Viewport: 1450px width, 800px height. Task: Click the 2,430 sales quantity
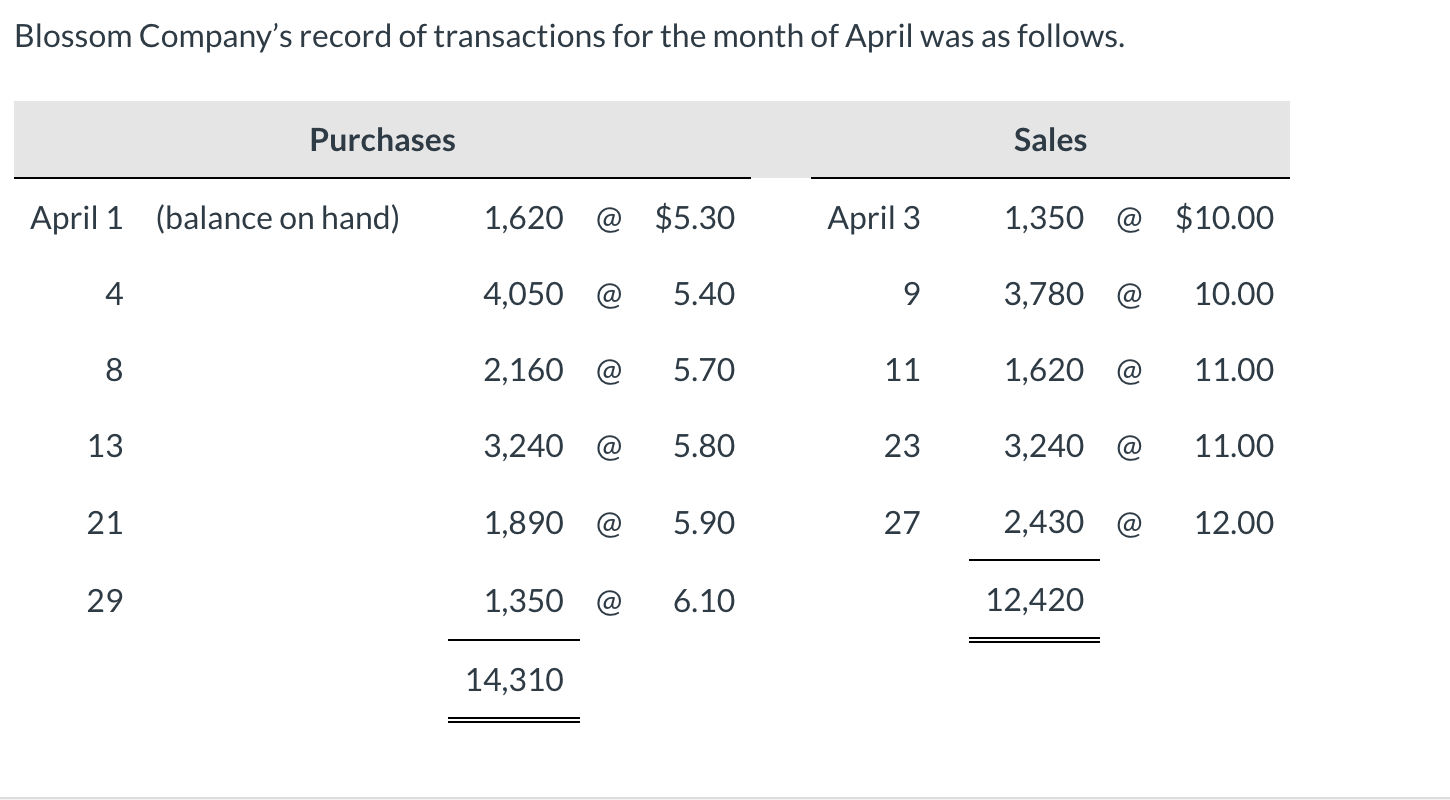1043,522
